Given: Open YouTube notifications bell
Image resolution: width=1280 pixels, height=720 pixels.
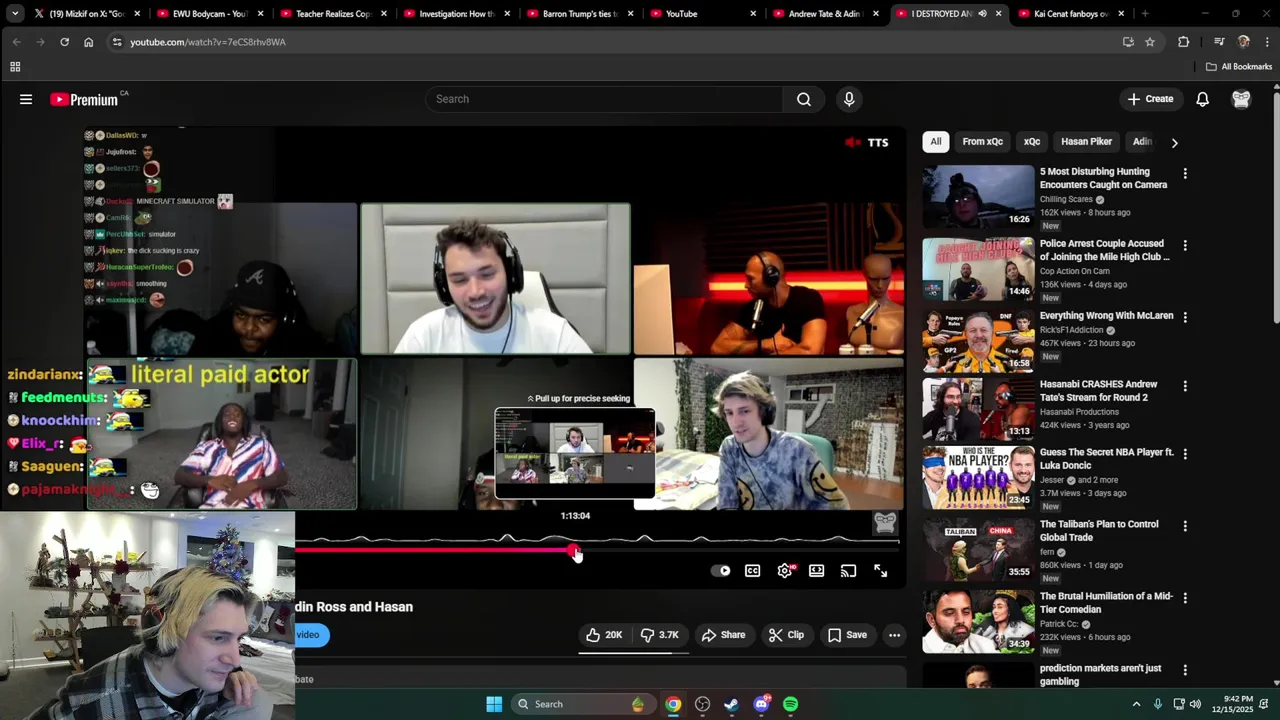Looking at the screenshot, I should (1203, 99).
